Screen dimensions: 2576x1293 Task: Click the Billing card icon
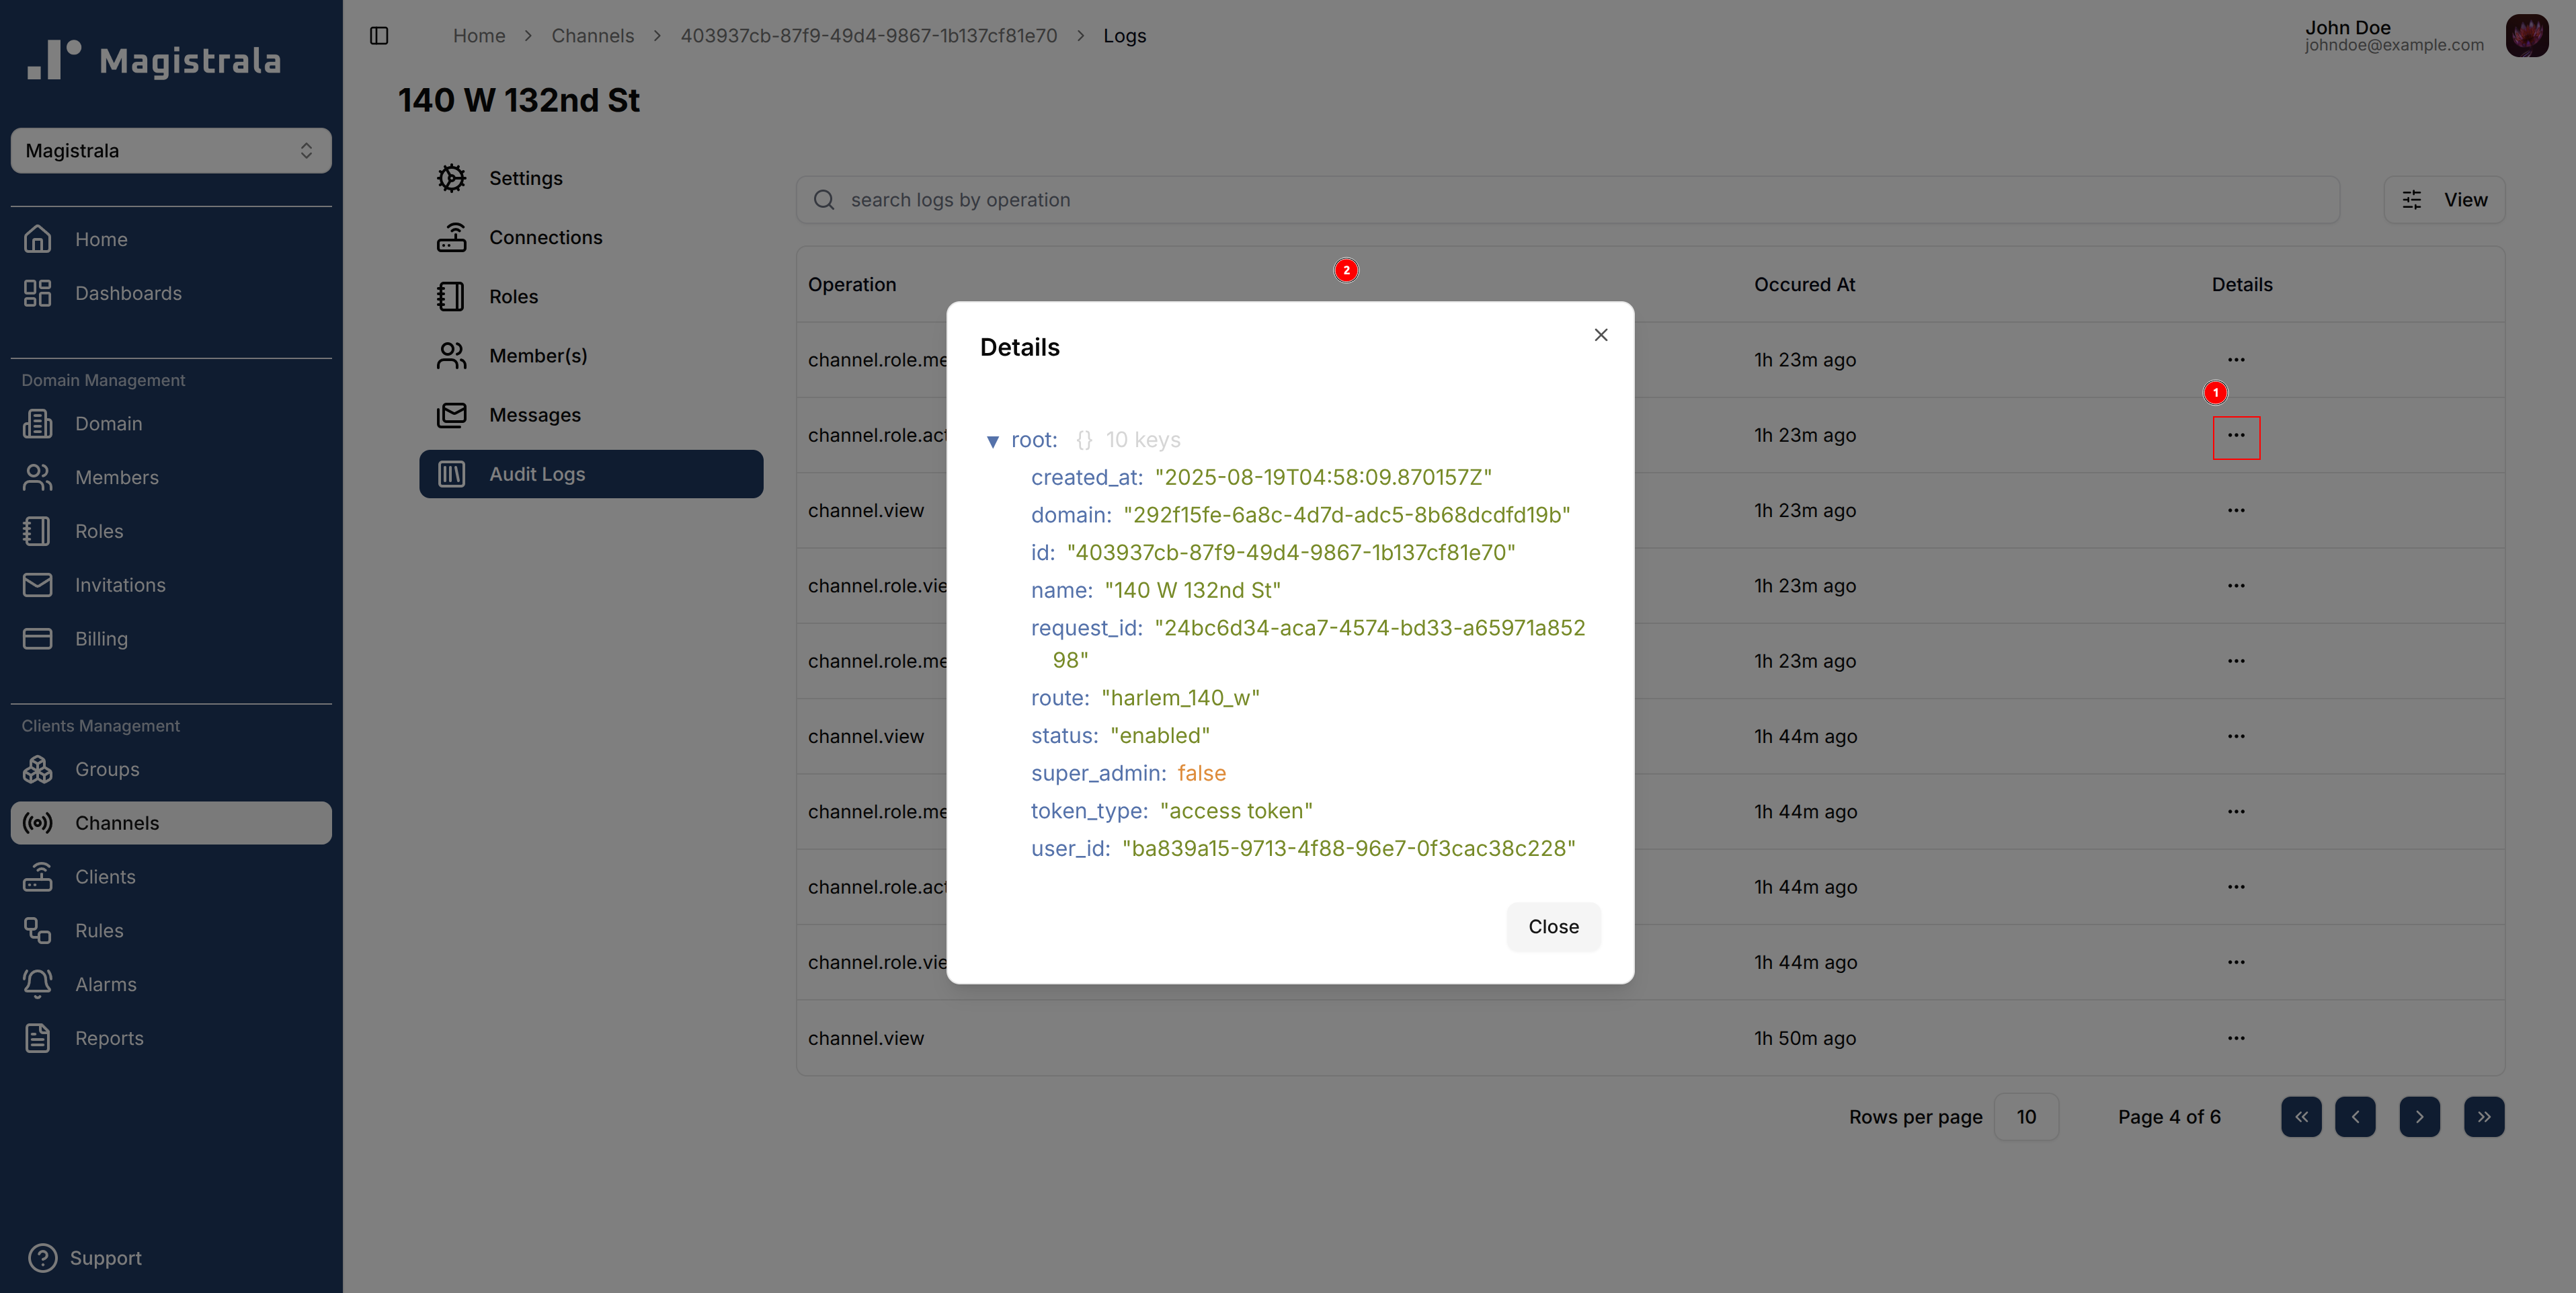(x=38, y=638)
